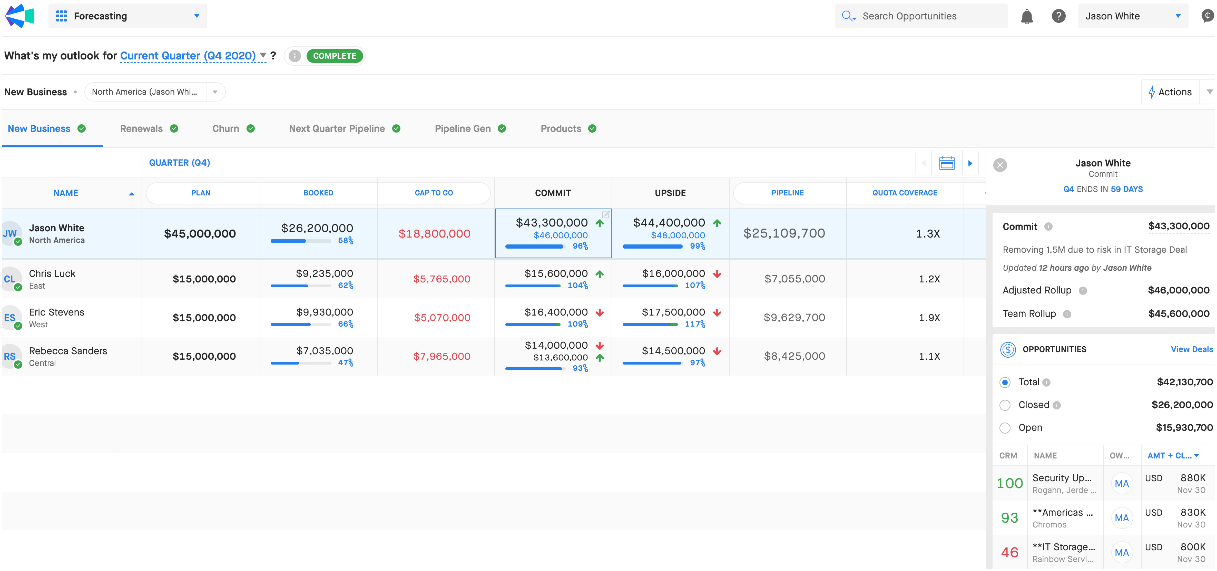This screenshot has width=1217, height=571.
Task: Click Eric Stevens' ES avatar
Action: pos(11,318)
